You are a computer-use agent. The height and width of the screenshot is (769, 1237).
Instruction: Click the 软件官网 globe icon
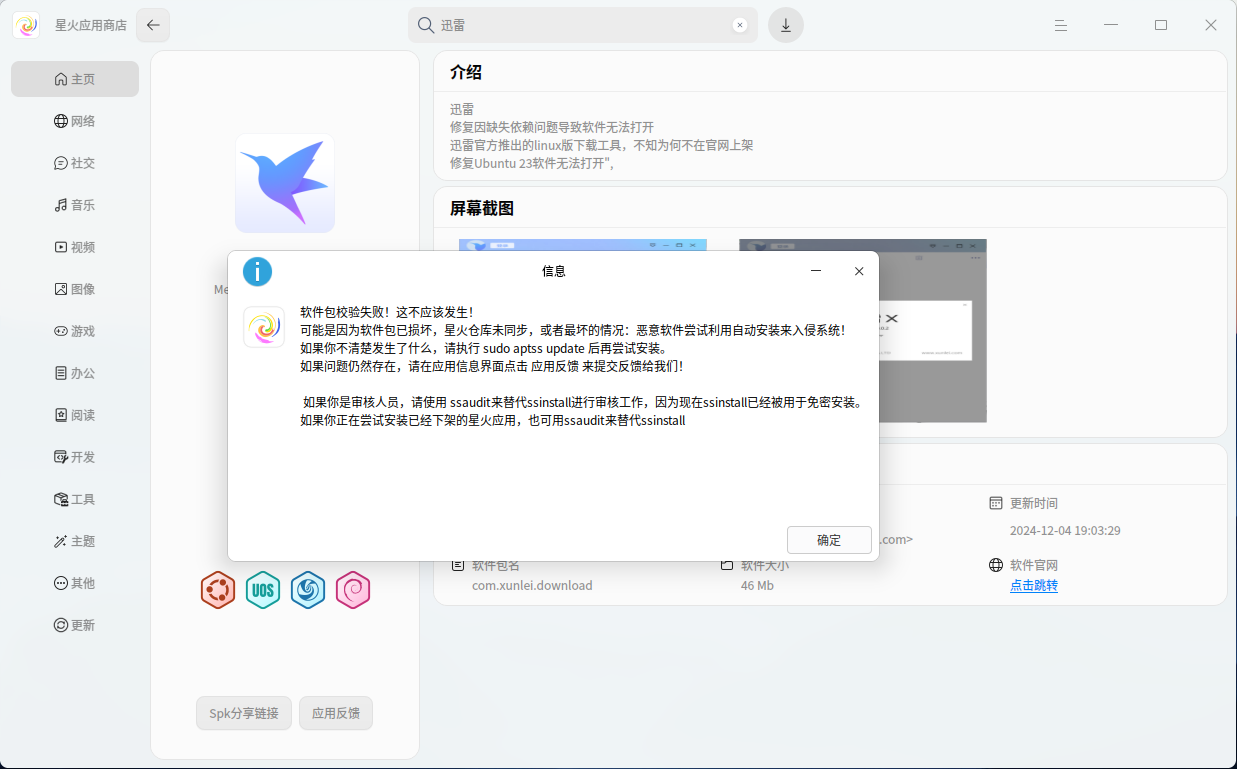996,565
